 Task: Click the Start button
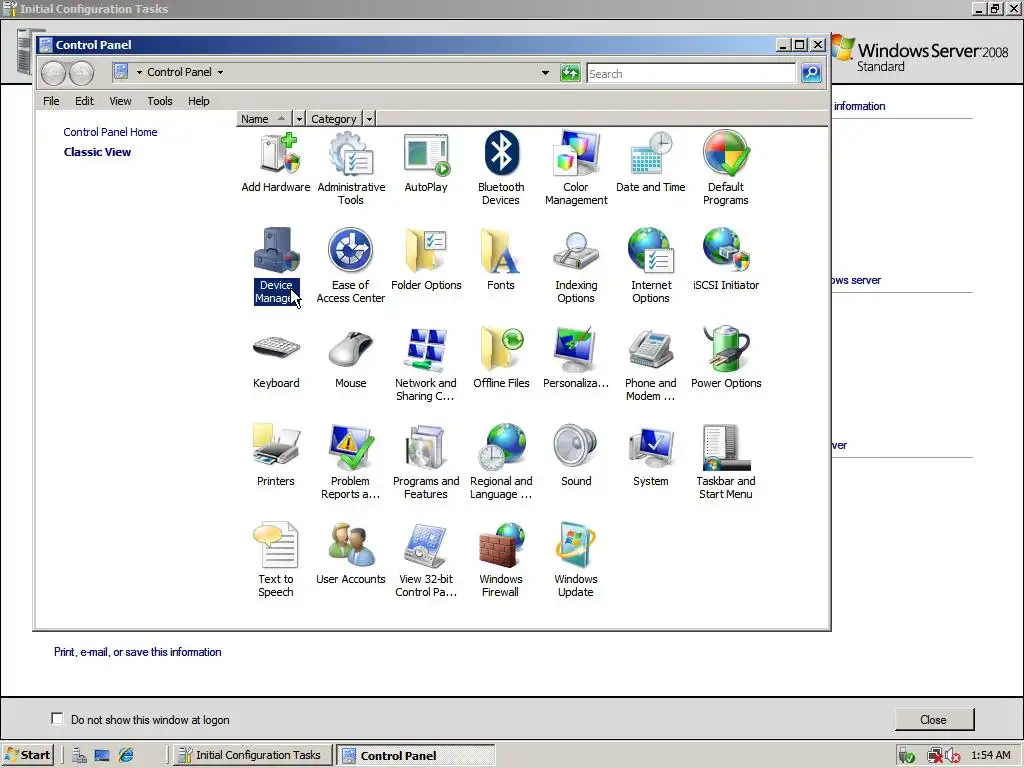point(28,755)
